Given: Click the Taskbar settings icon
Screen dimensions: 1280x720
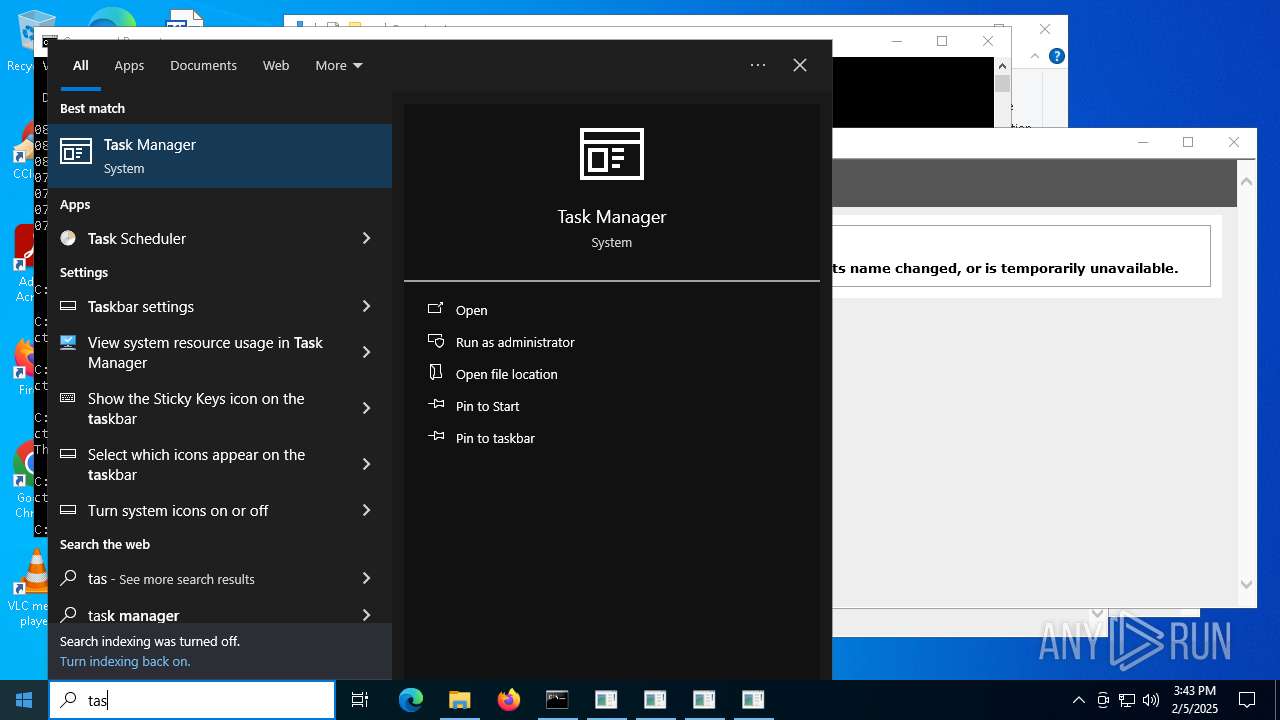Looking at the screenshot, I should pyautogui.click(x=68, y=306).
